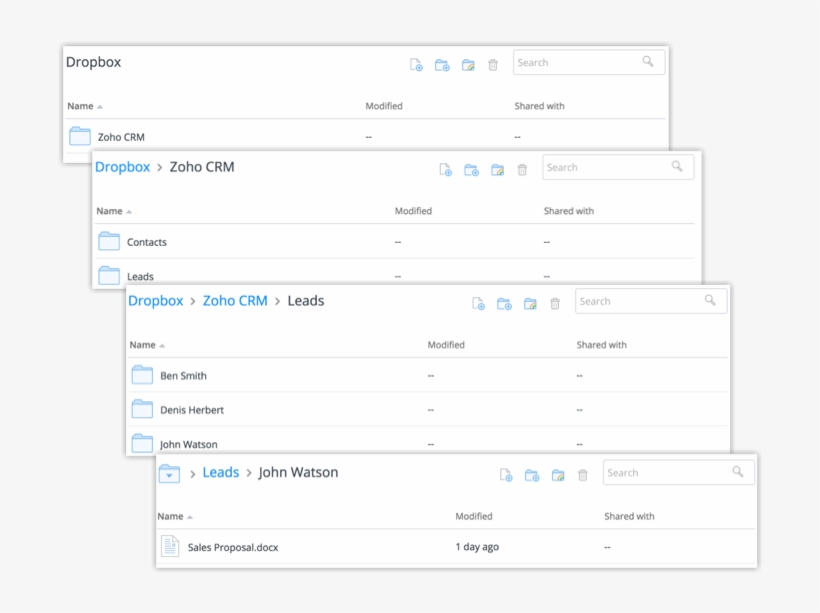
Task: Open the Ben Smith folder
Action: pyautogui.click(x=186, y=375)
